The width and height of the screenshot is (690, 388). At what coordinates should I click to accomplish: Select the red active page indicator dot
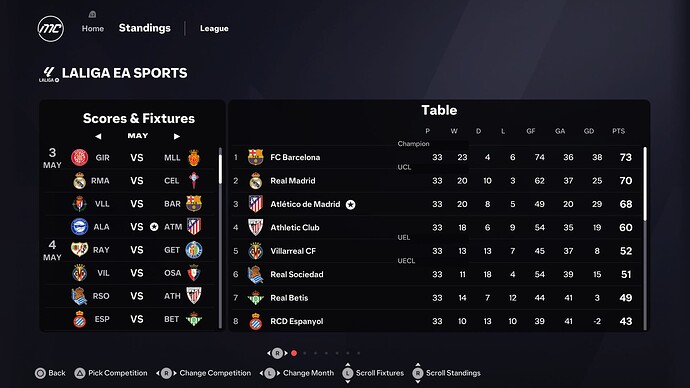pyautogui.click(x=294, y=353)
